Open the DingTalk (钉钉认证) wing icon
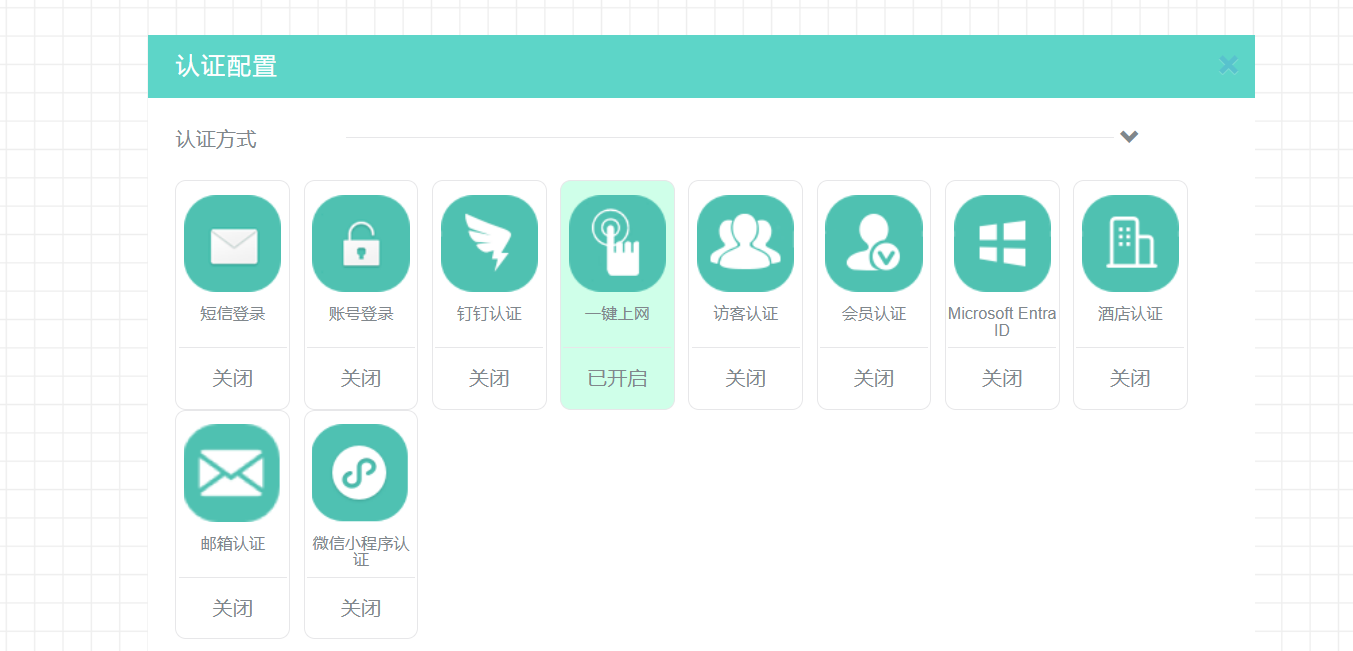 (x=489, y=244)
